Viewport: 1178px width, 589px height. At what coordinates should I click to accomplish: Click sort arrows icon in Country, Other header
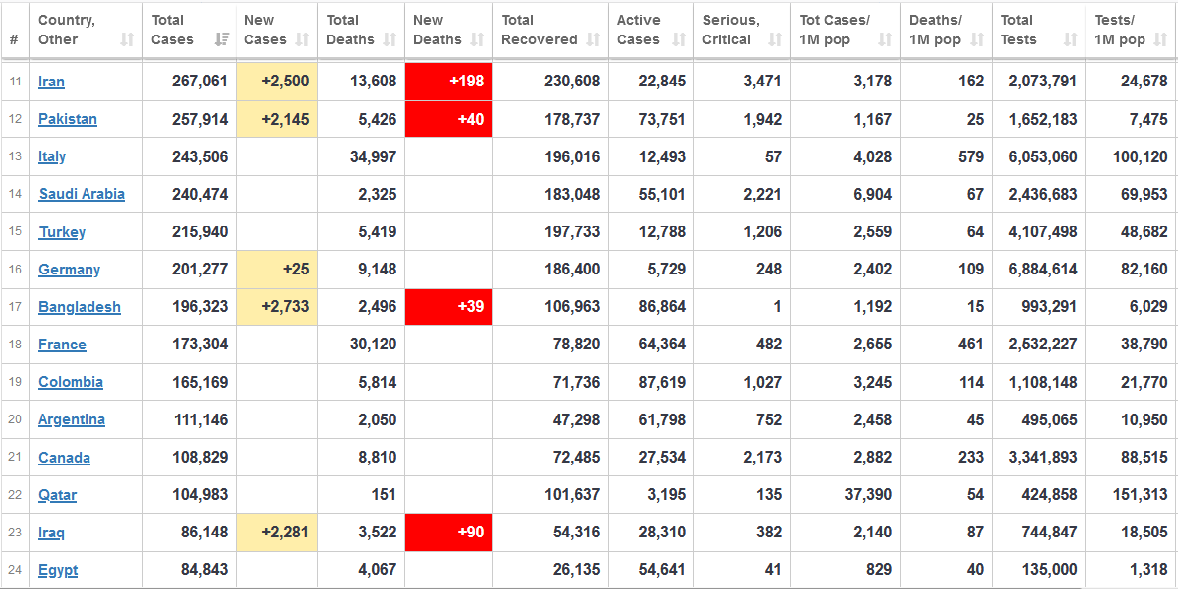(x=127, y=40)
